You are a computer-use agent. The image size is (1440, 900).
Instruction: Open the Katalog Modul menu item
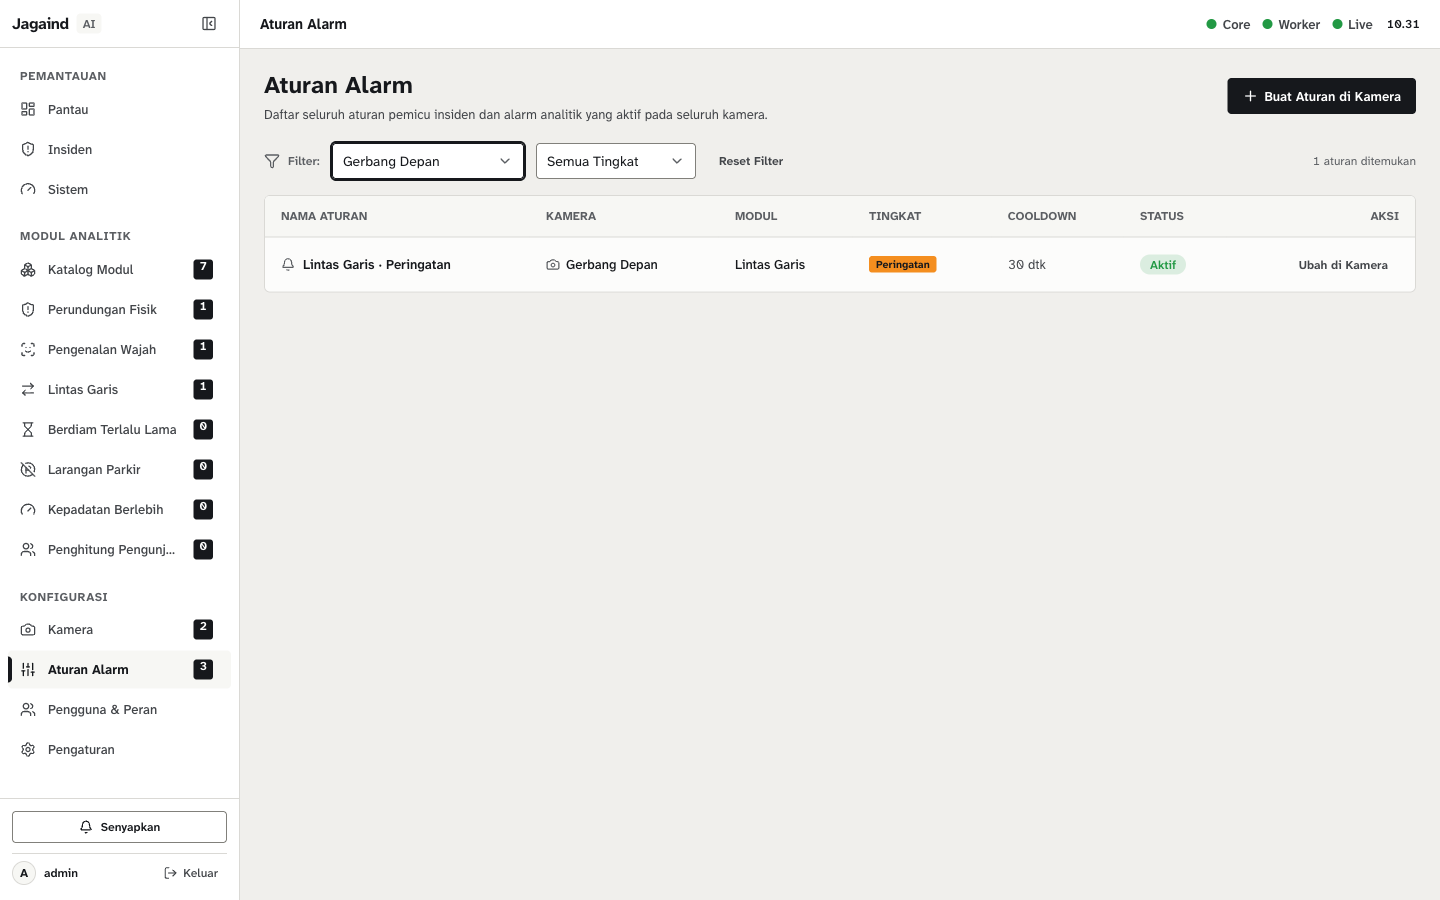point(119,269)
